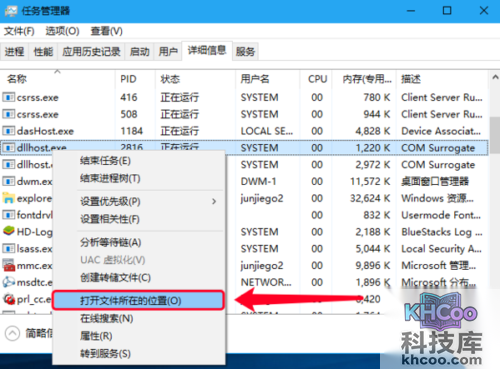Click description 桌面窗口管理器
Viewport: 500px width, 369px height.
pos(435,181)
